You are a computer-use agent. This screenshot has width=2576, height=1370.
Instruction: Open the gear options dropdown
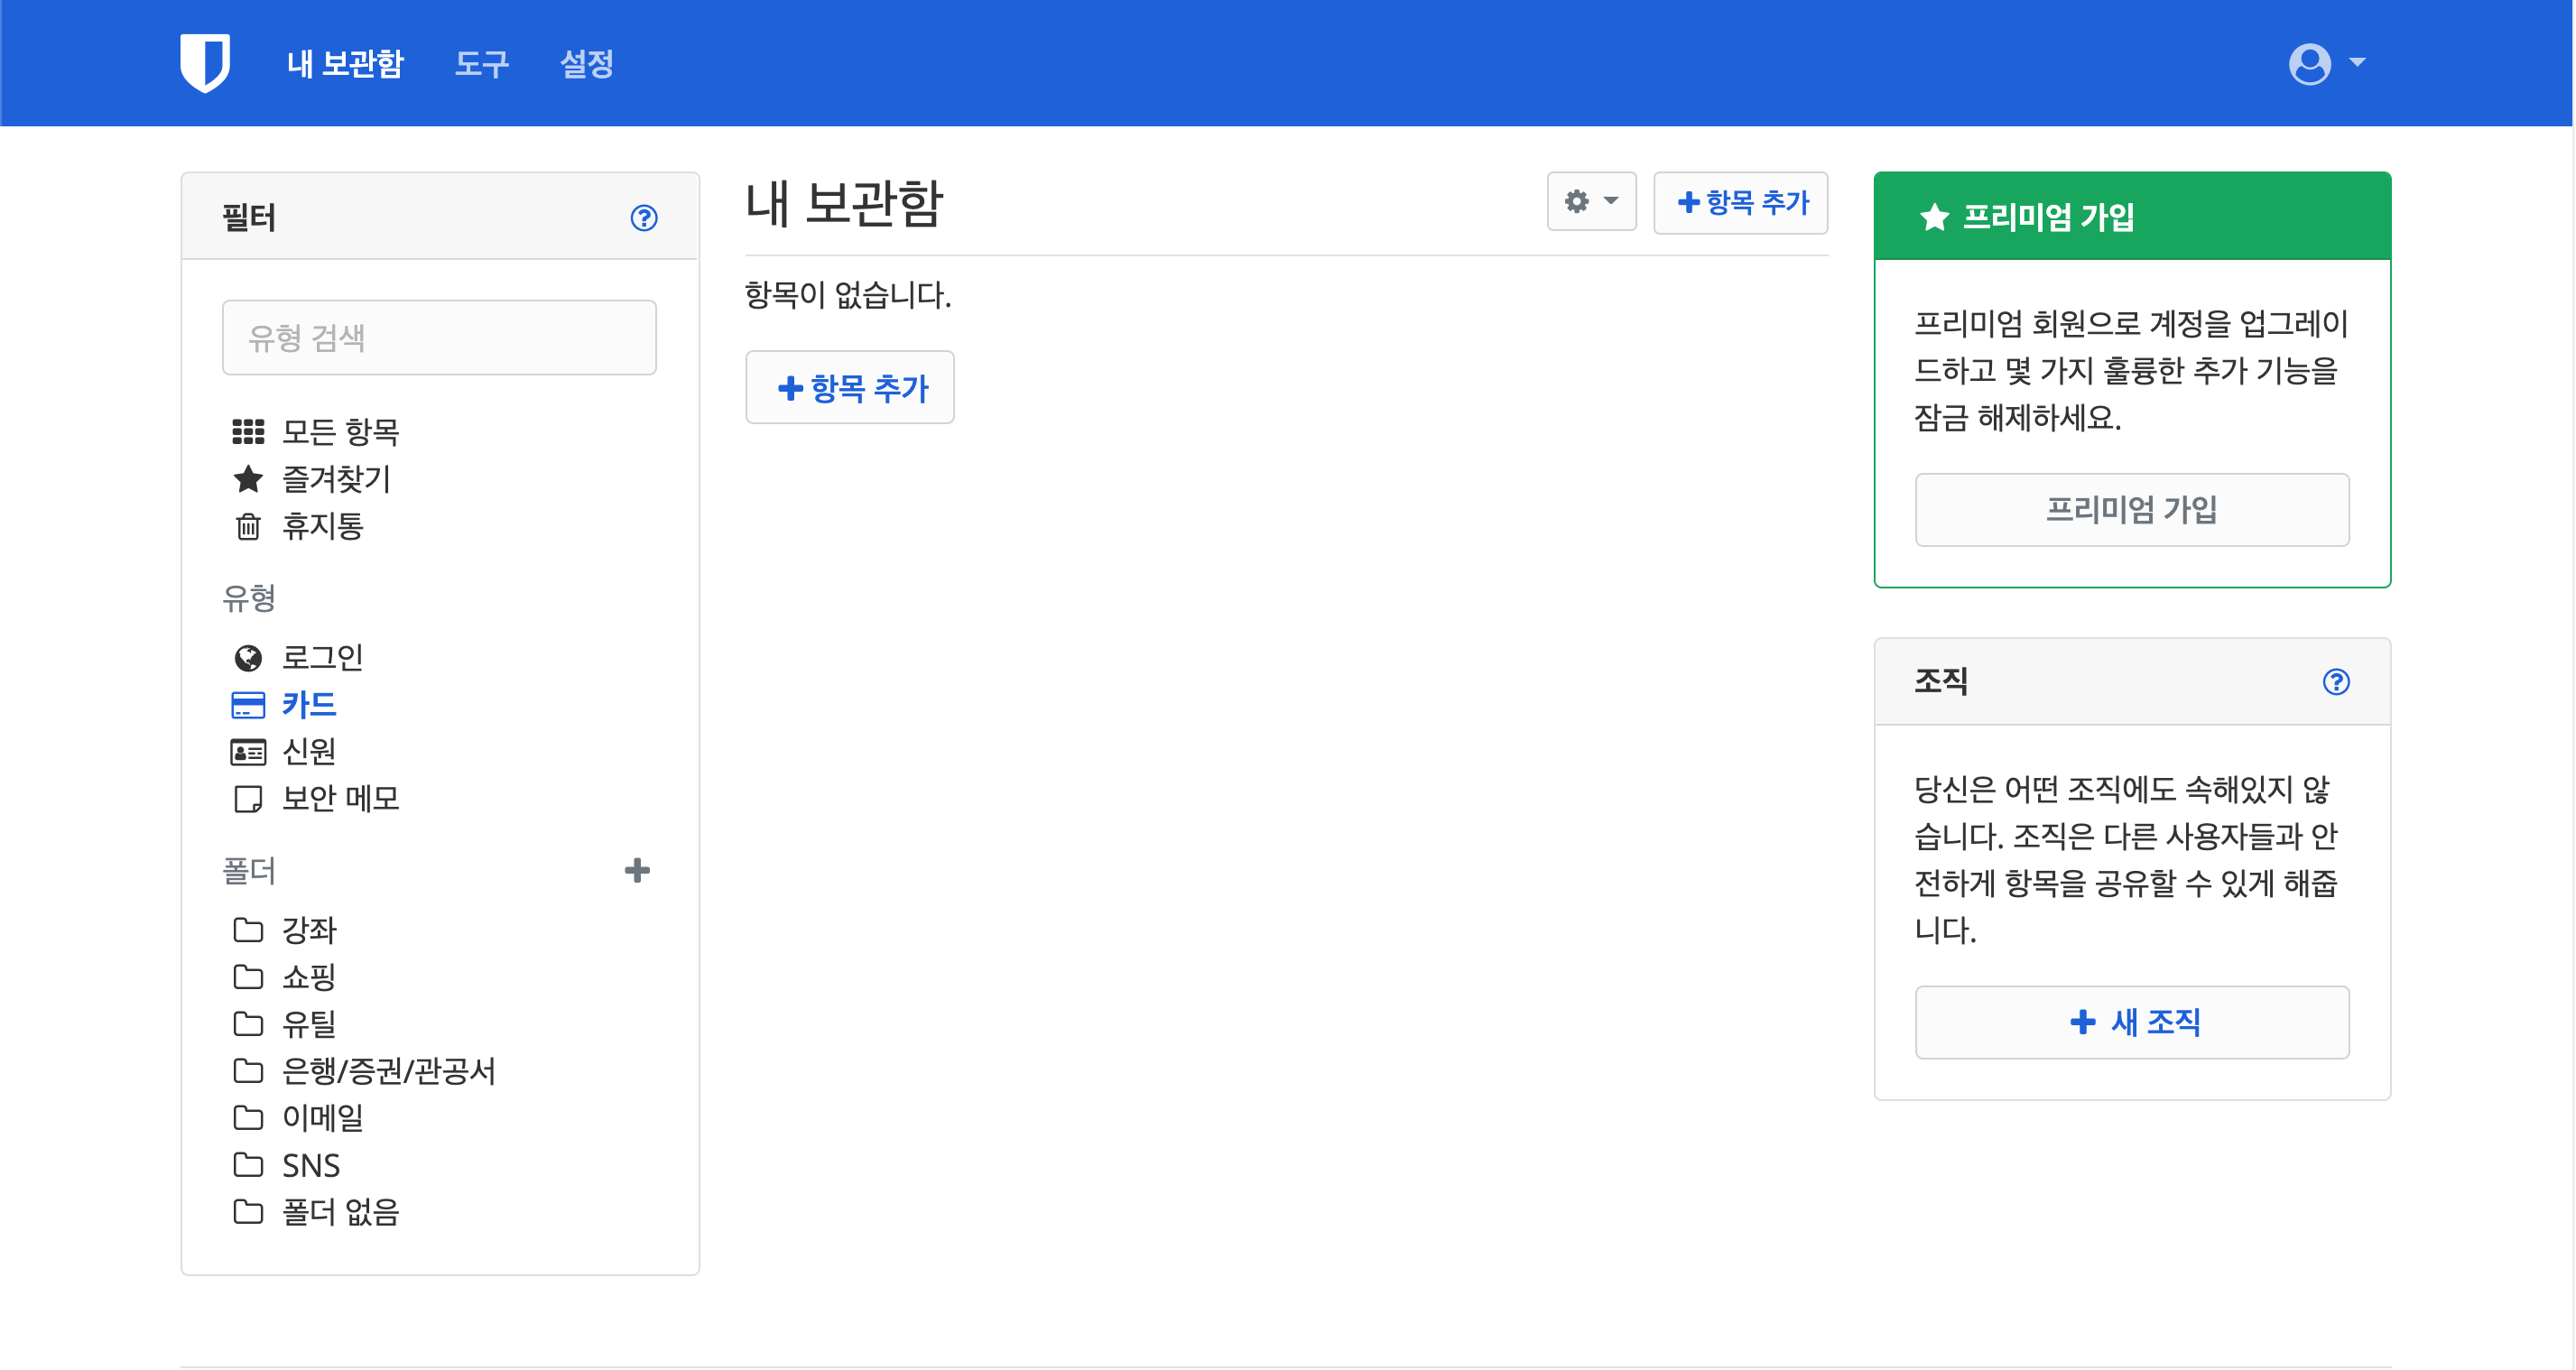pyautogui.click(x=1591, y=202)
